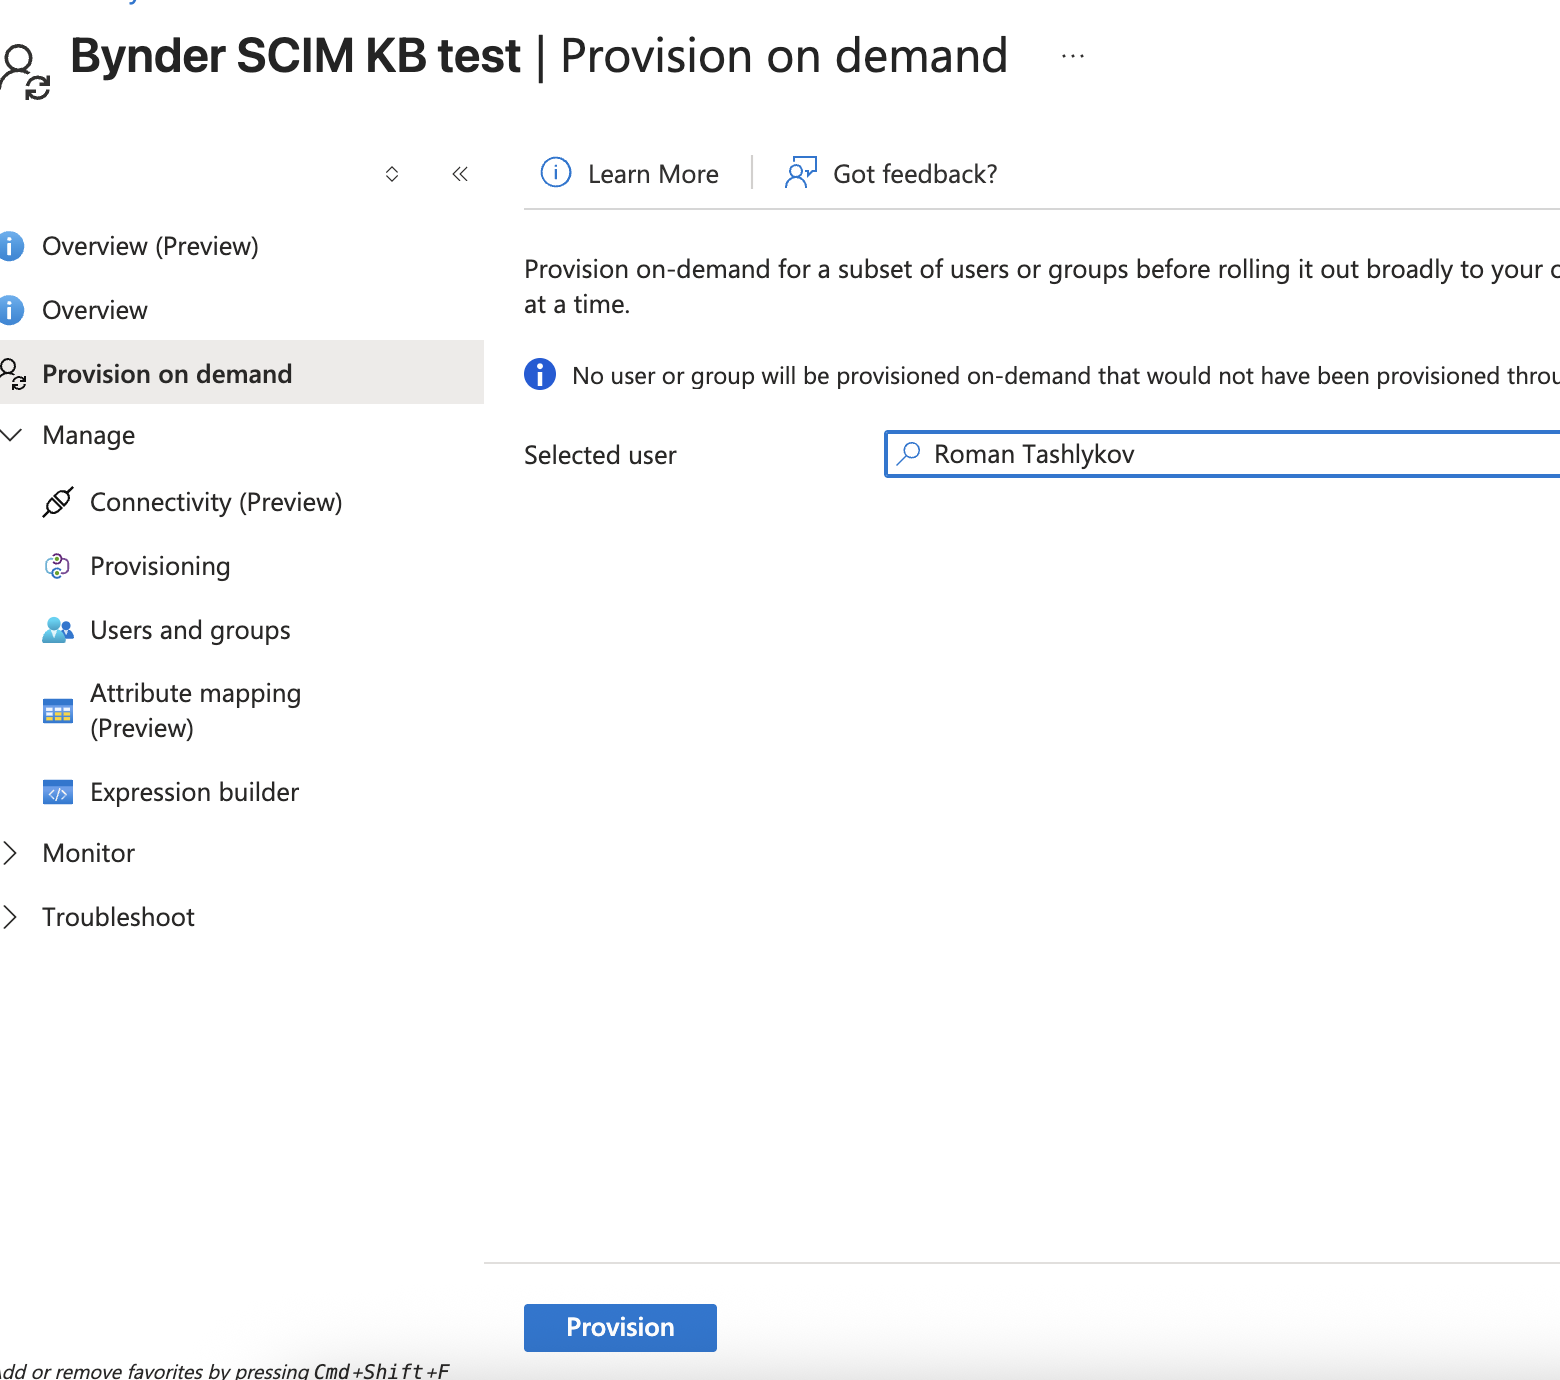Click the Bynder SCIM KB test title
This screenshot has height=1380, width=1560.
point(296,56)
